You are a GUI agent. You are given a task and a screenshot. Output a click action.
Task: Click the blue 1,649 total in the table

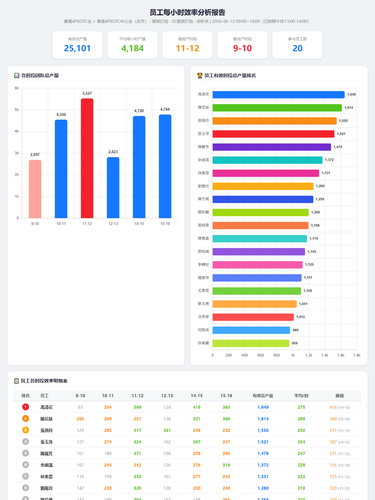[263, 407]
